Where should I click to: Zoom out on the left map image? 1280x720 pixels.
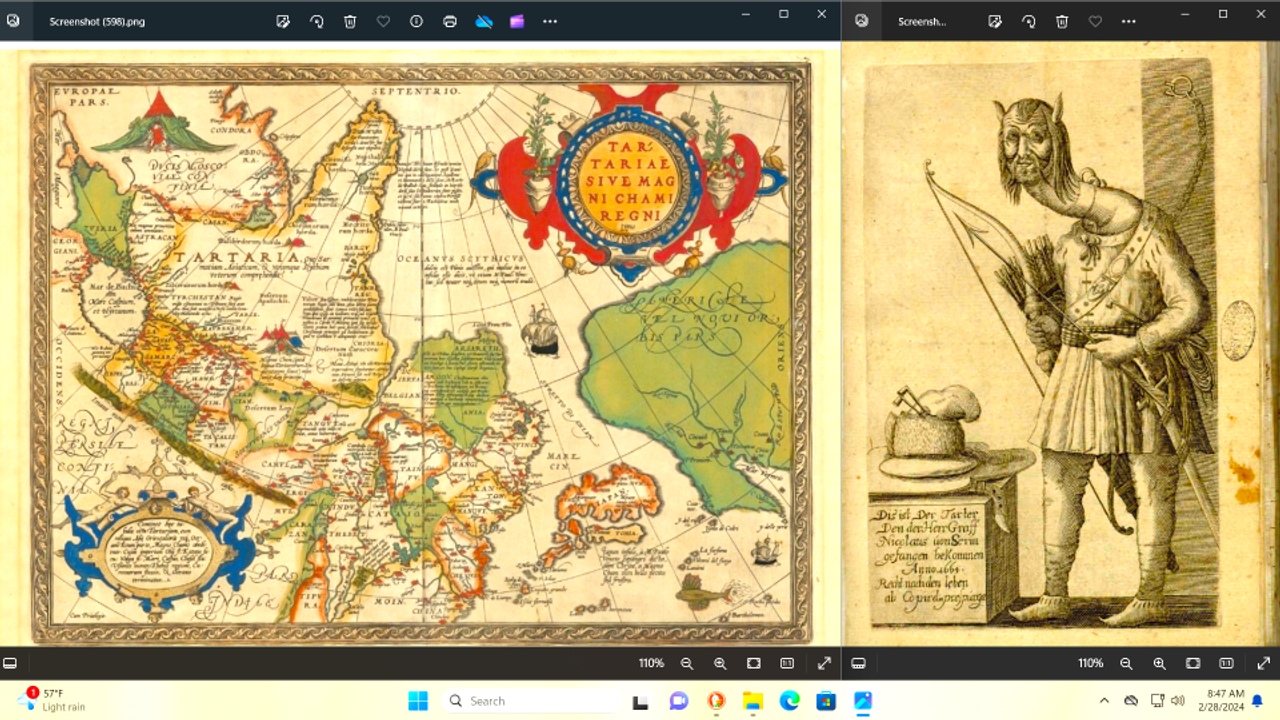pos(687,663)
